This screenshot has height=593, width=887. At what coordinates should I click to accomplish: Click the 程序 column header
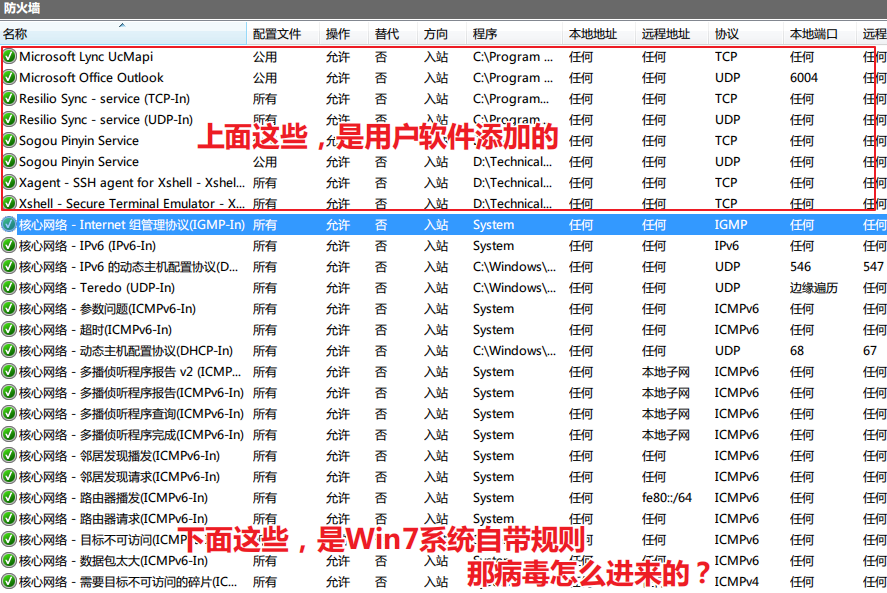pyautogui.click(x=514, y=34)
